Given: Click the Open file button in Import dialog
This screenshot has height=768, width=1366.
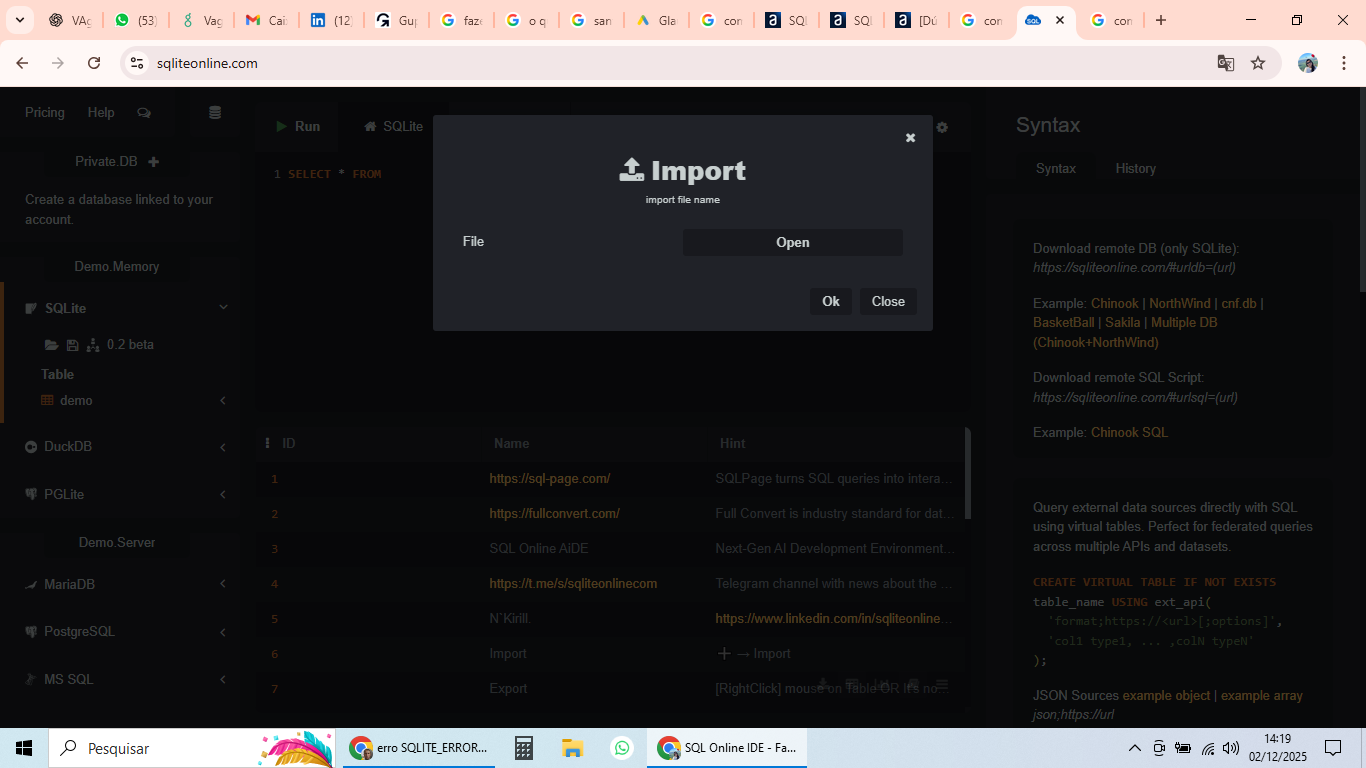Looking at the screenshot, I should pos(793,242).
